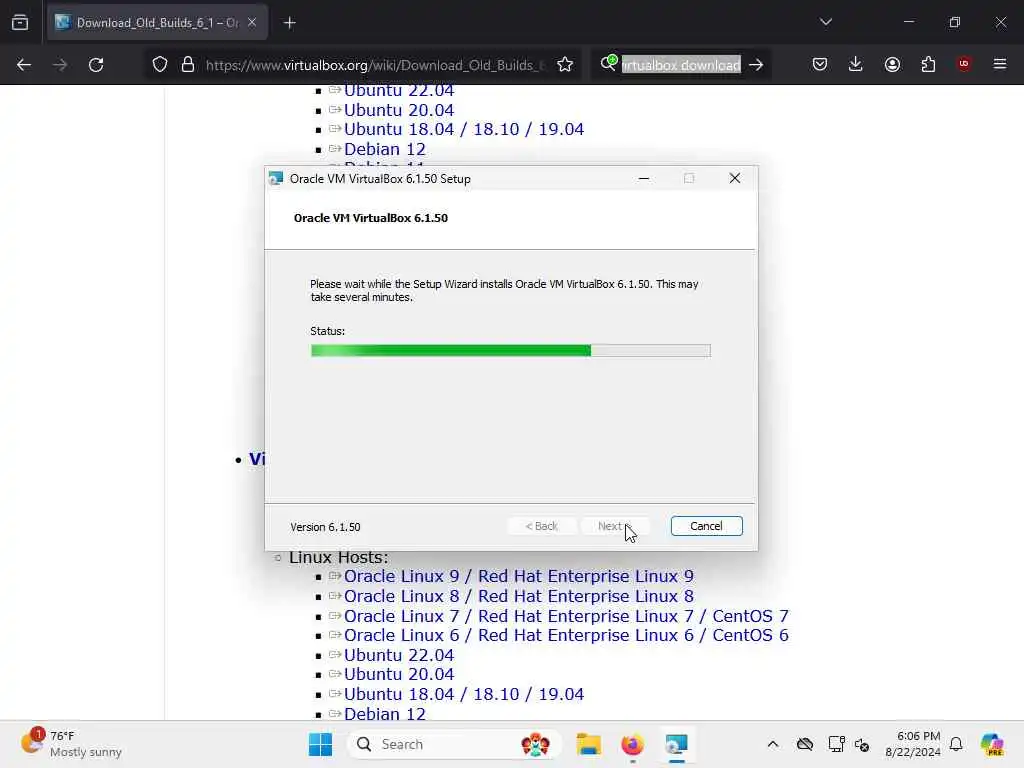Show site security lock info
The image size is (1024, 768).
point(188,65)
